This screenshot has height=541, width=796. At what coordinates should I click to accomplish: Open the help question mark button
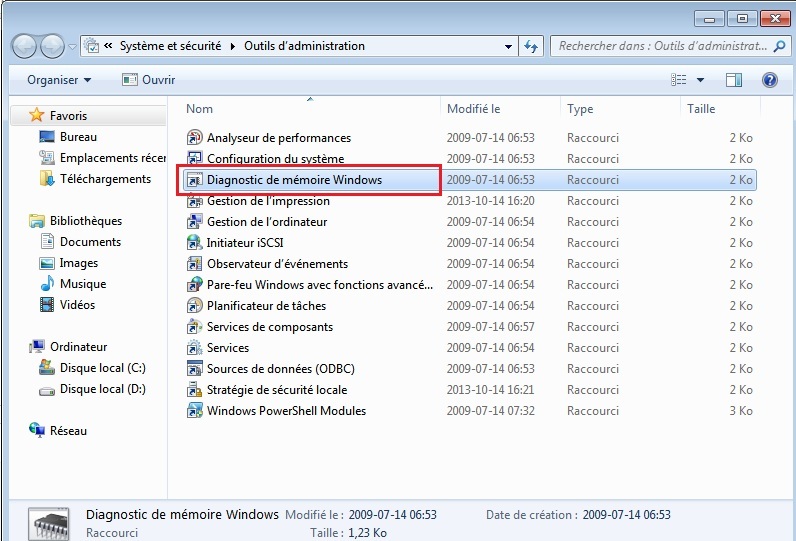pos(770,80)
